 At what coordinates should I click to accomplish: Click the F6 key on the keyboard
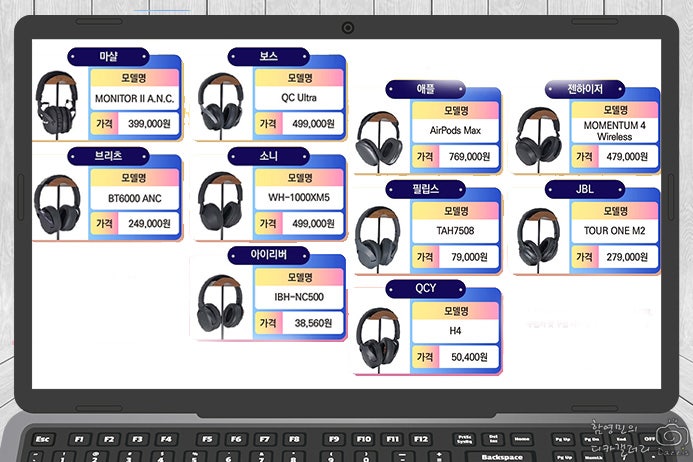coord(236,439)
